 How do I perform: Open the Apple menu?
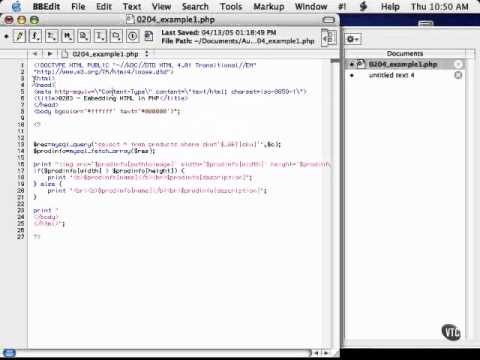click(x=16, y=7)
